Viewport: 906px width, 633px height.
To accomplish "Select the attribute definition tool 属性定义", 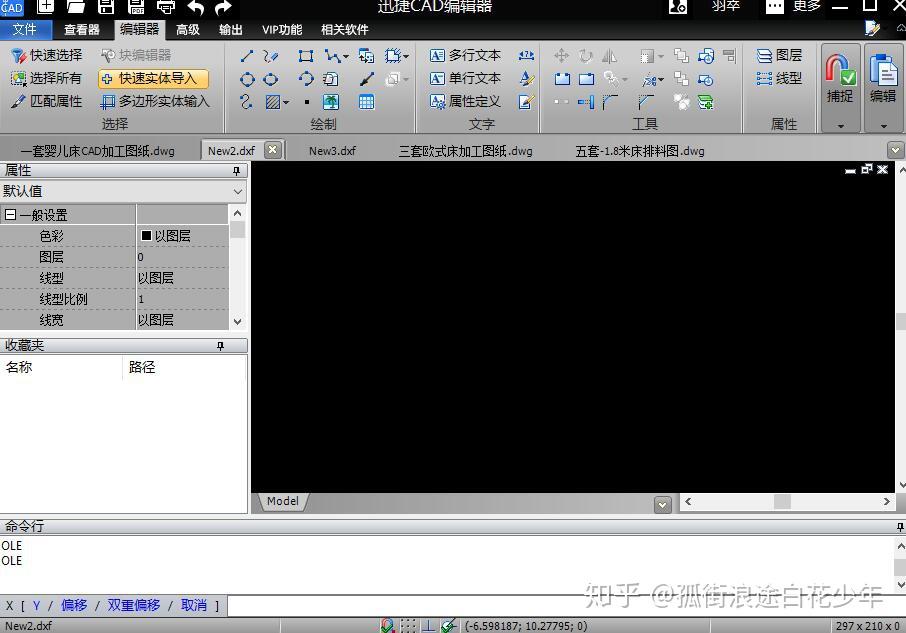I will tap(466, 101).
